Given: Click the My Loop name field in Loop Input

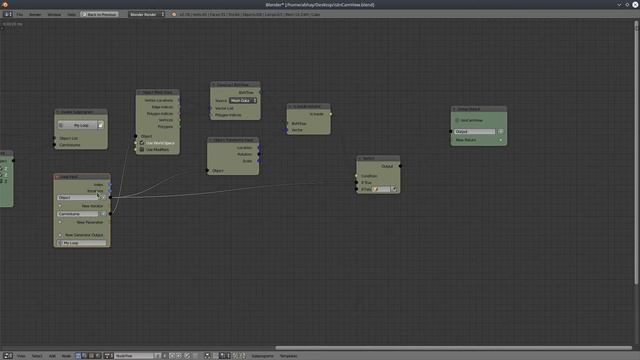Looking at the screenshot, I should [x=82, y=243].
